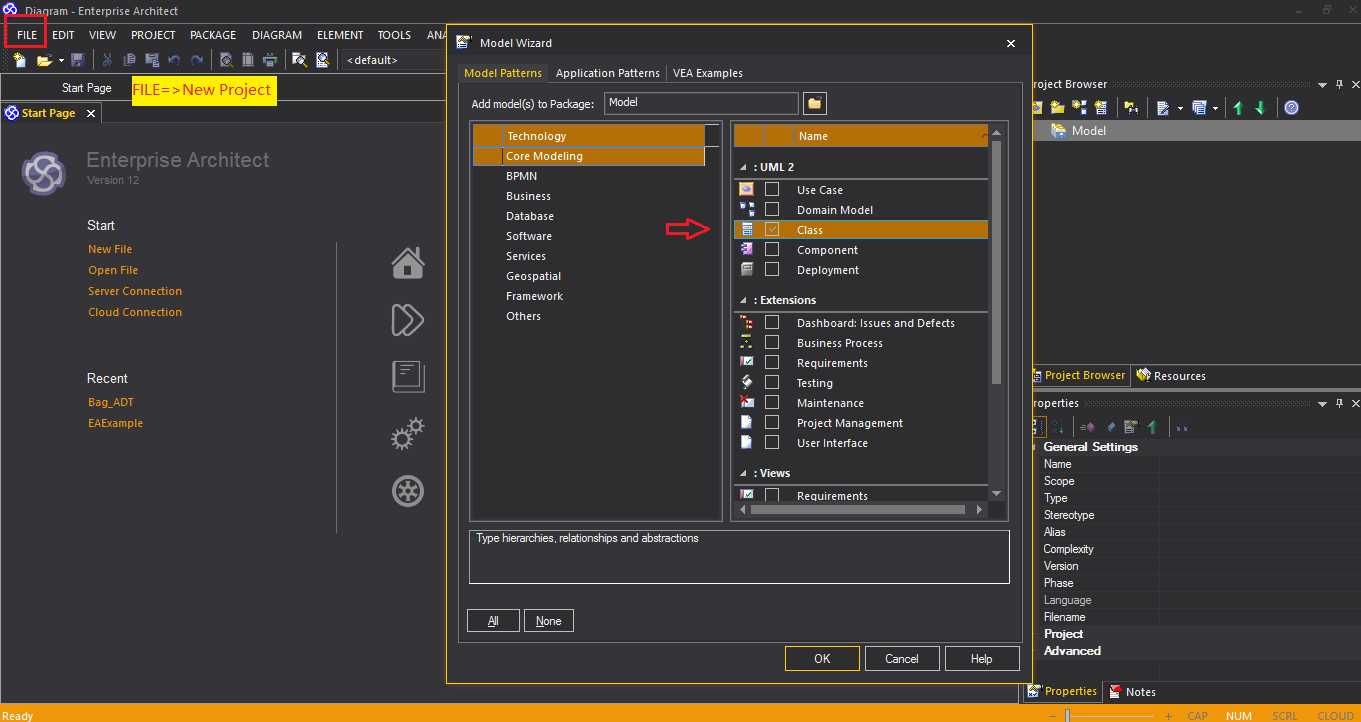Screen dimensions: 1361x722
Task: Click the Print Preview toolbar icon
Action: (x=227, y=60)
